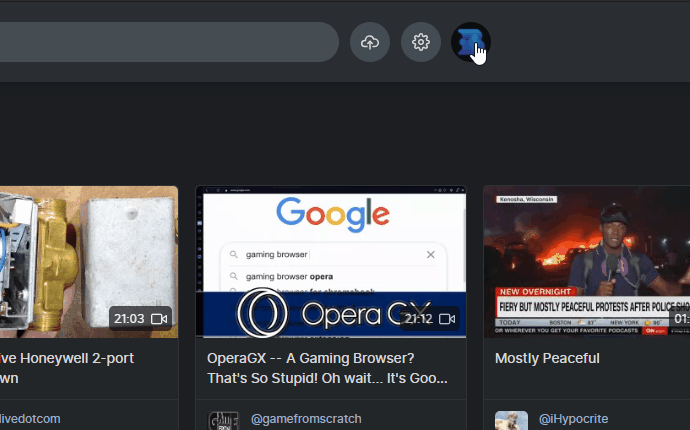
Task: Focus the search input field
Action: pyautogui.click(x=169, y=42)
